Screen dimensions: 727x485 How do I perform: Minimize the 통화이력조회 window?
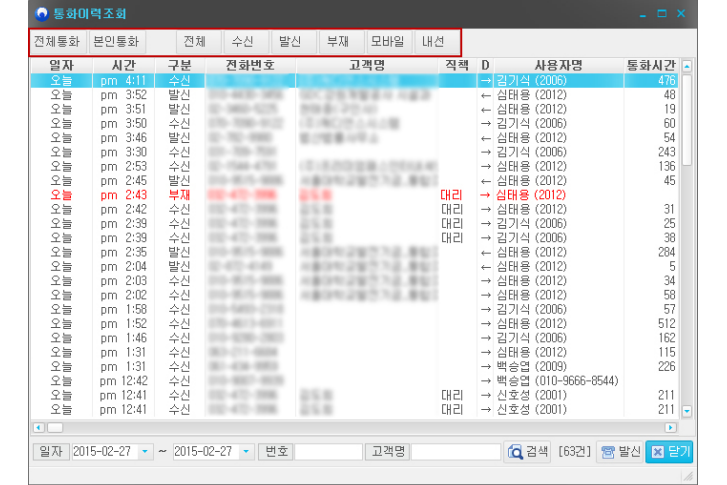click(x=643, y=14)
